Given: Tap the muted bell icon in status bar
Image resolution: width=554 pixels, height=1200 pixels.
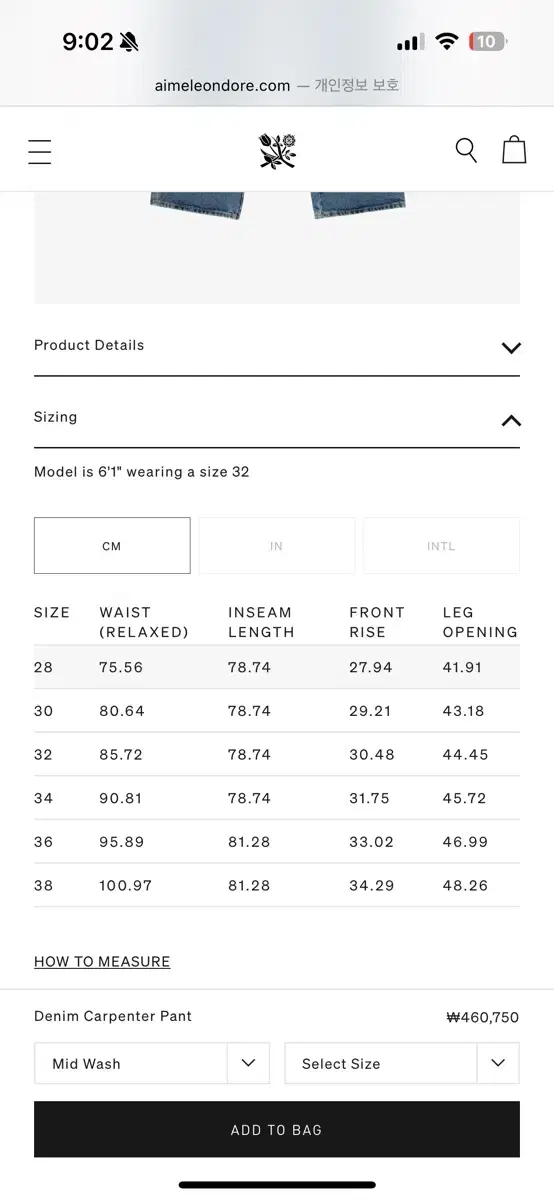Looking at the screenshot, I should (130, 42).
